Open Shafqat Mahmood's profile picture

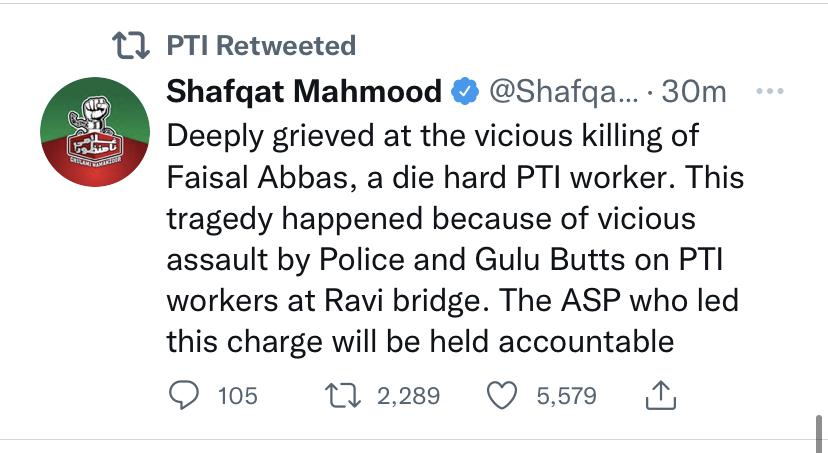point(95,132)
